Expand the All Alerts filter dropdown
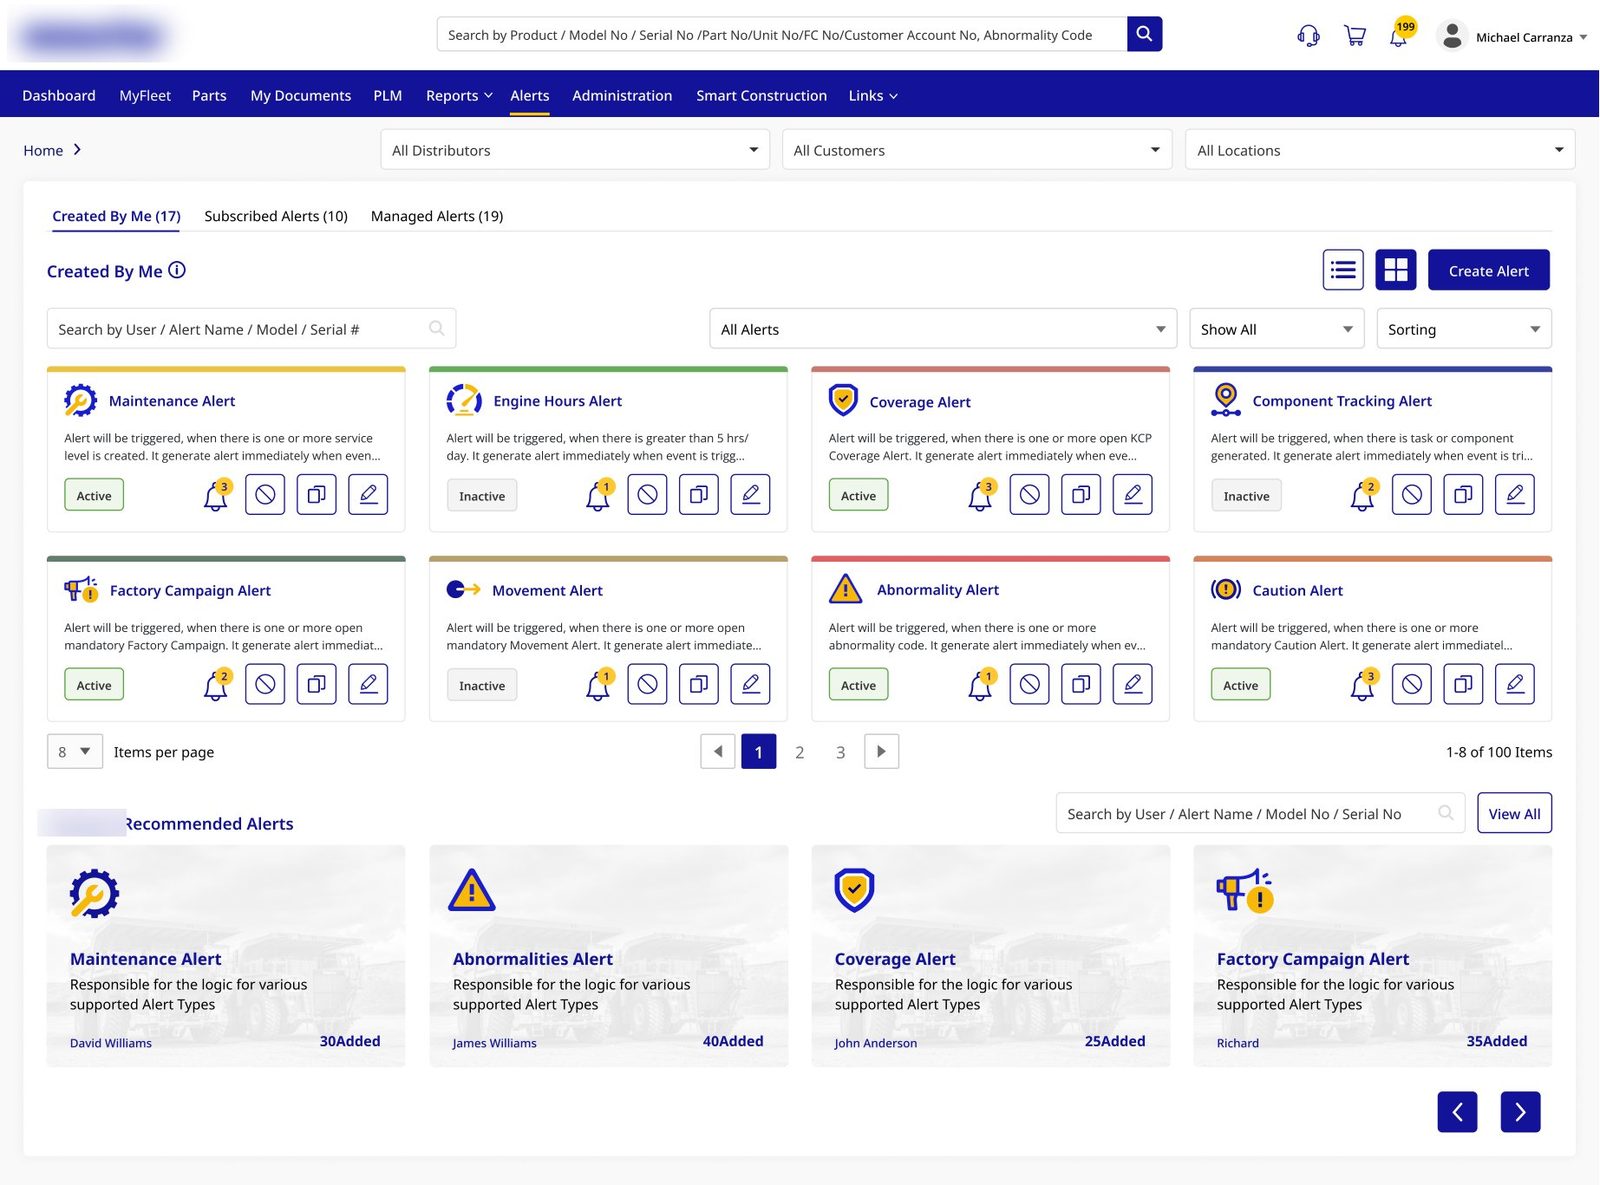The width and height of the screenshot is (1600, 1185). (943, 329)
